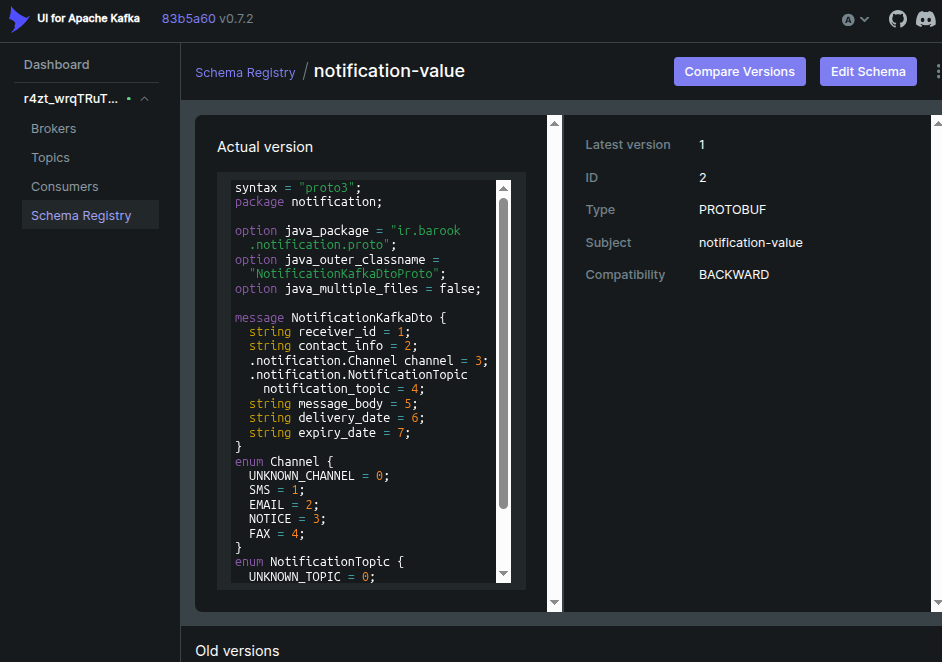The image size is (942, 662).
Task: Click the Actual version panel scroll-up arrow
Action: point(555,123)
